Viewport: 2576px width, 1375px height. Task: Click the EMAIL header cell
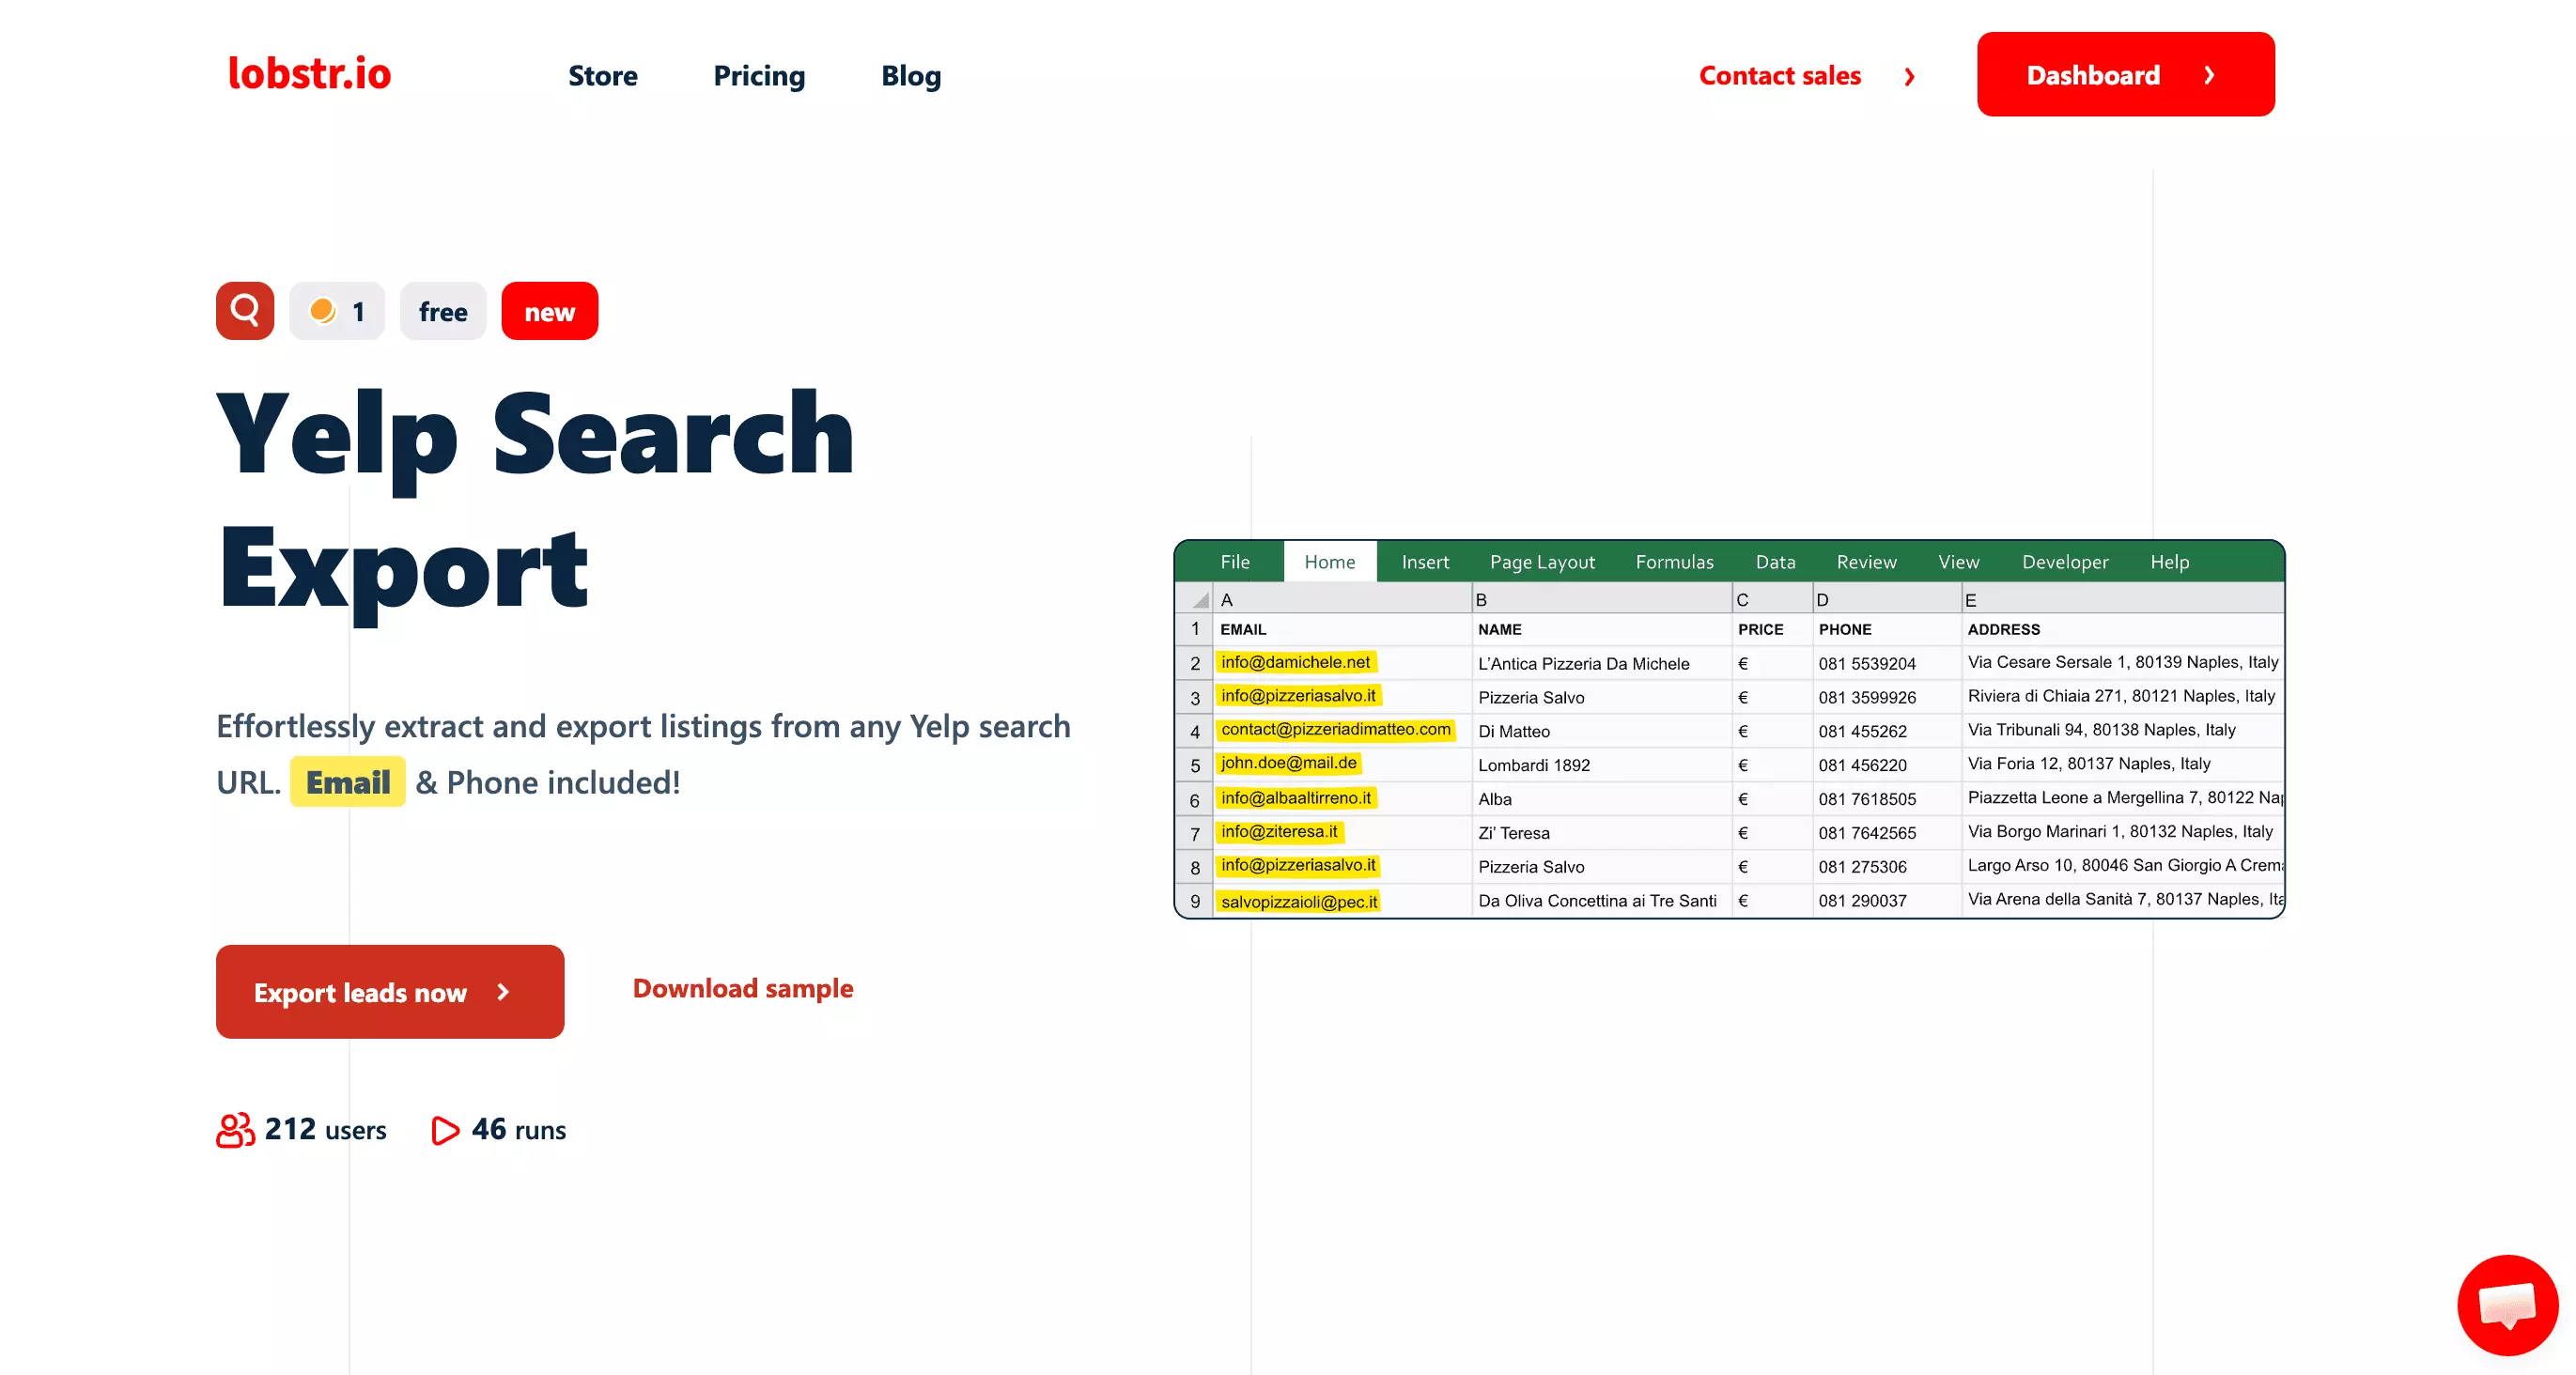point(1342,630)
